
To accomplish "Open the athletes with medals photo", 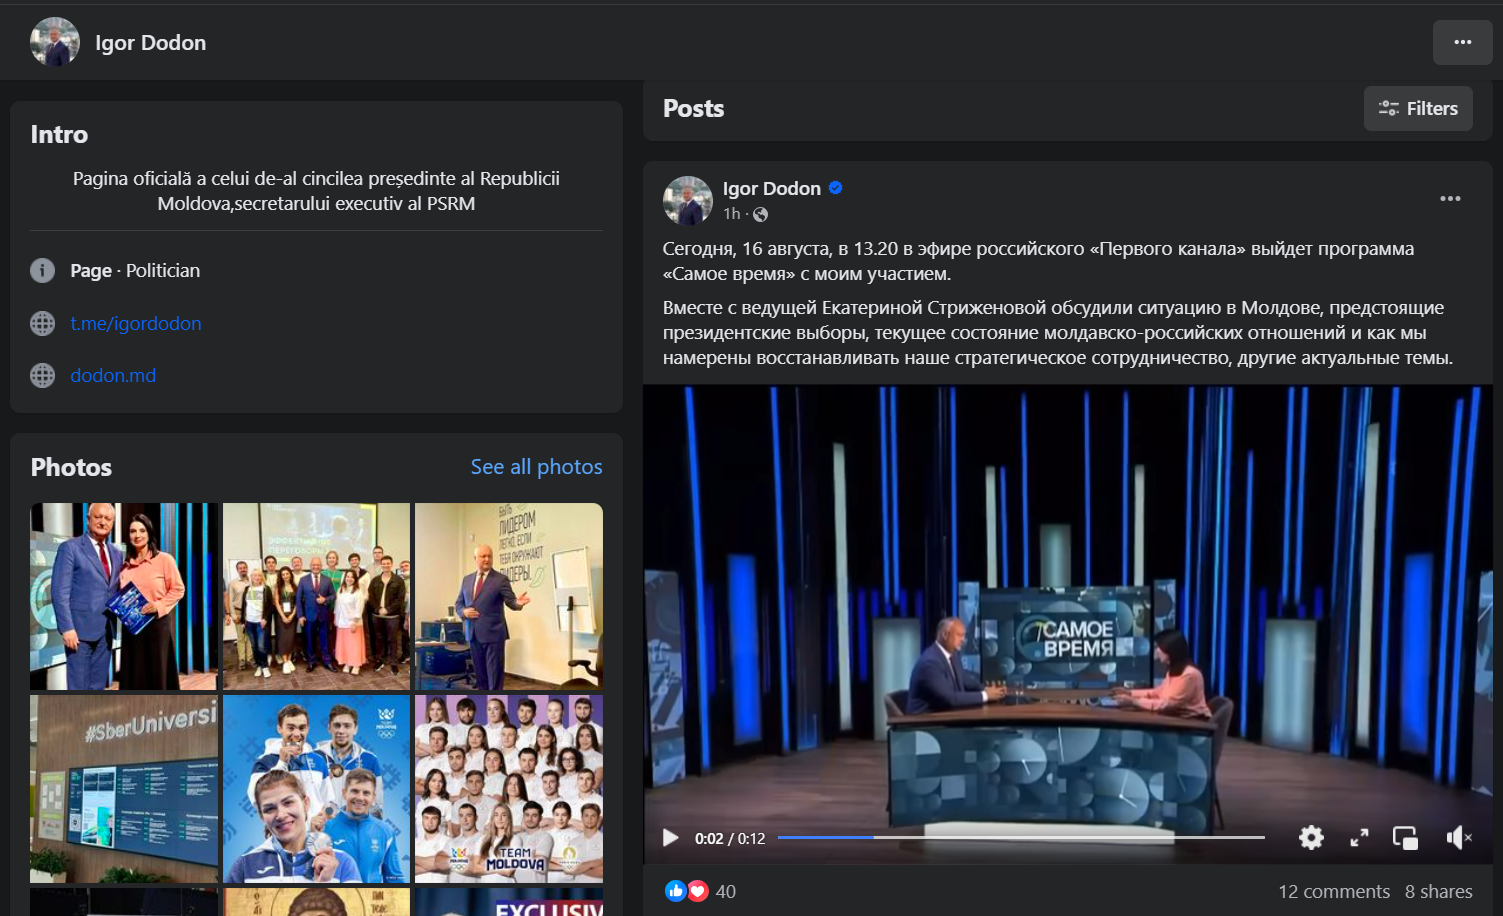I will pyautogui.click(x=316, y=789).
